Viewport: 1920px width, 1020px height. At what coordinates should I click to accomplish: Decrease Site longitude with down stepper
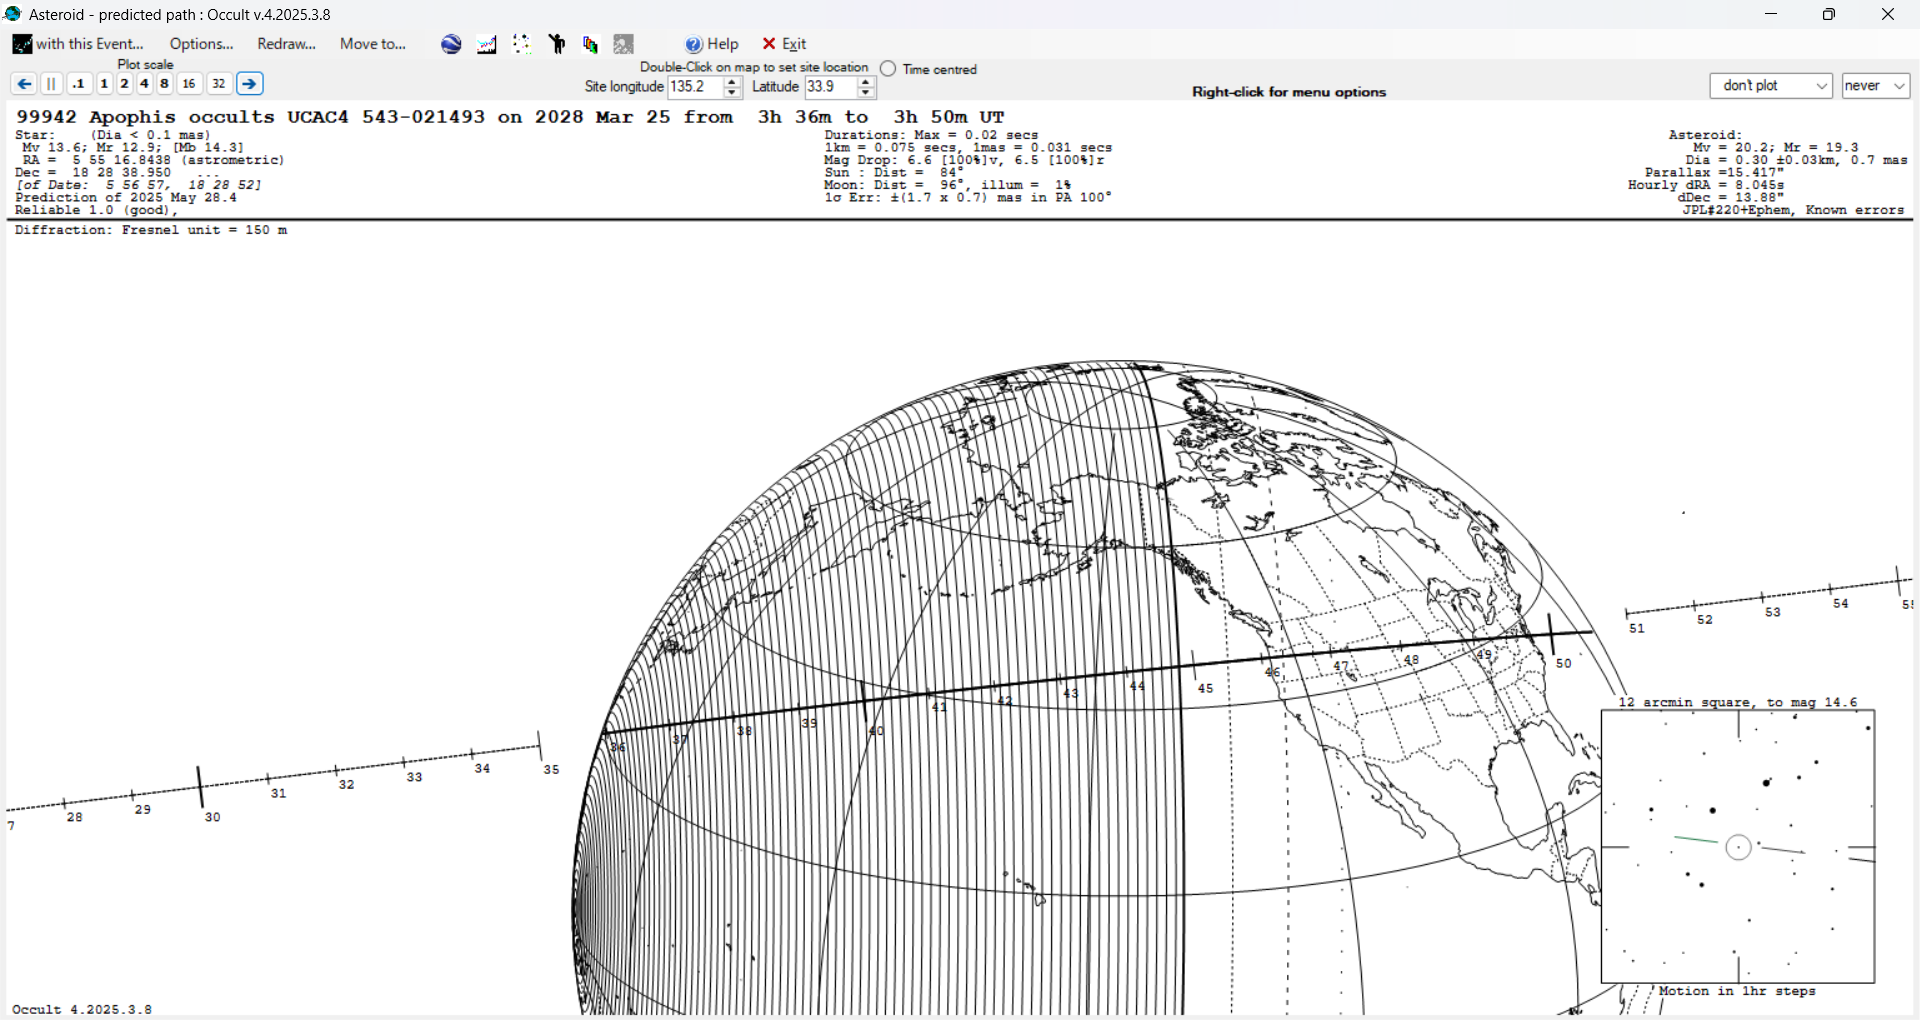732,93
